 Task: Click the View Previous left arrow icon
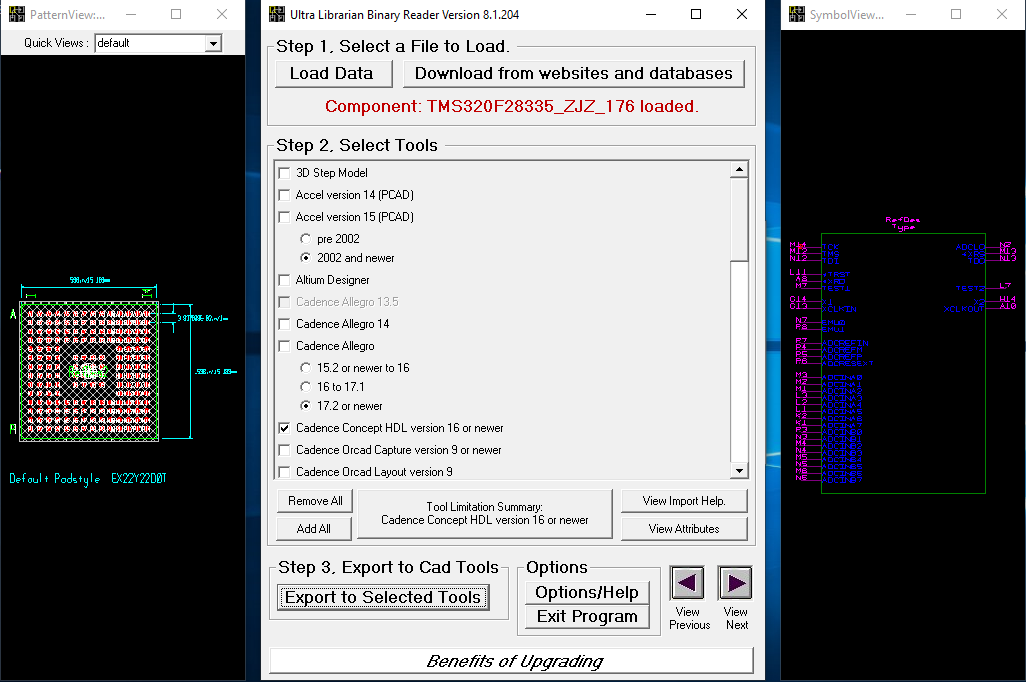click(x=687, y=583)
